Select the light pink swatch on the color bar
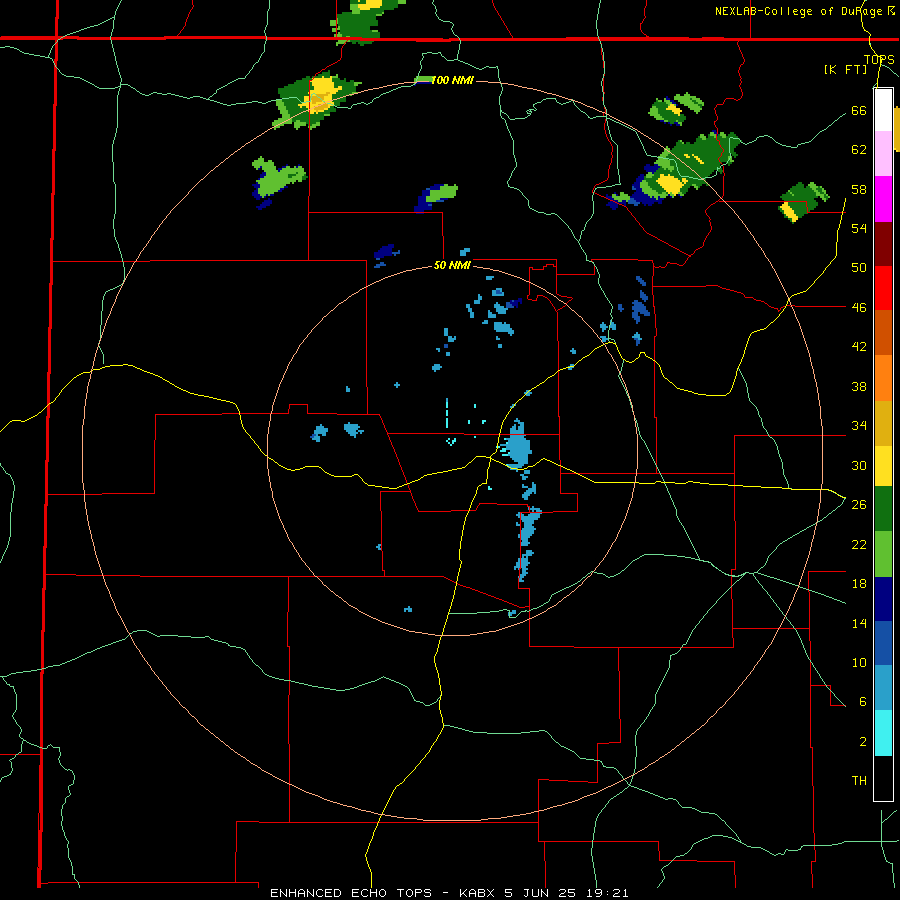The width and height of the screenshot is (900, 900). point(883,153)
